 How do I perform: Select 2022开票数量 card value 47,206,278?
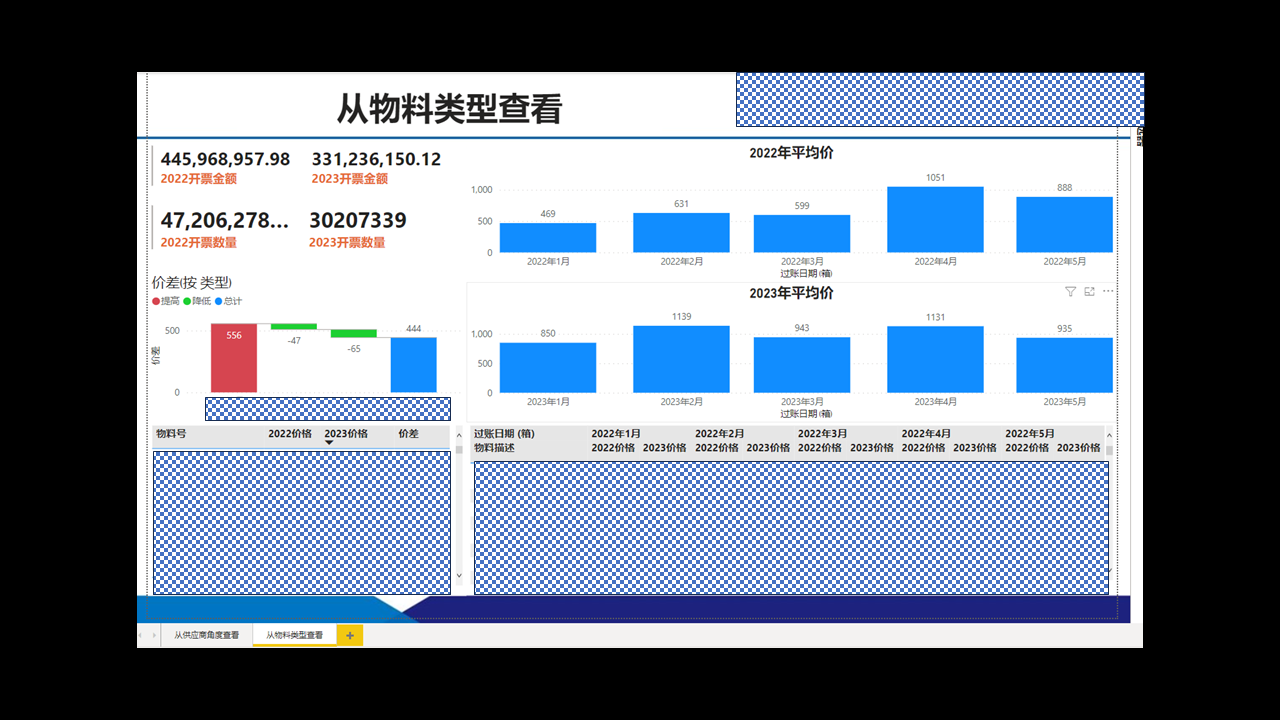point(225,220)
